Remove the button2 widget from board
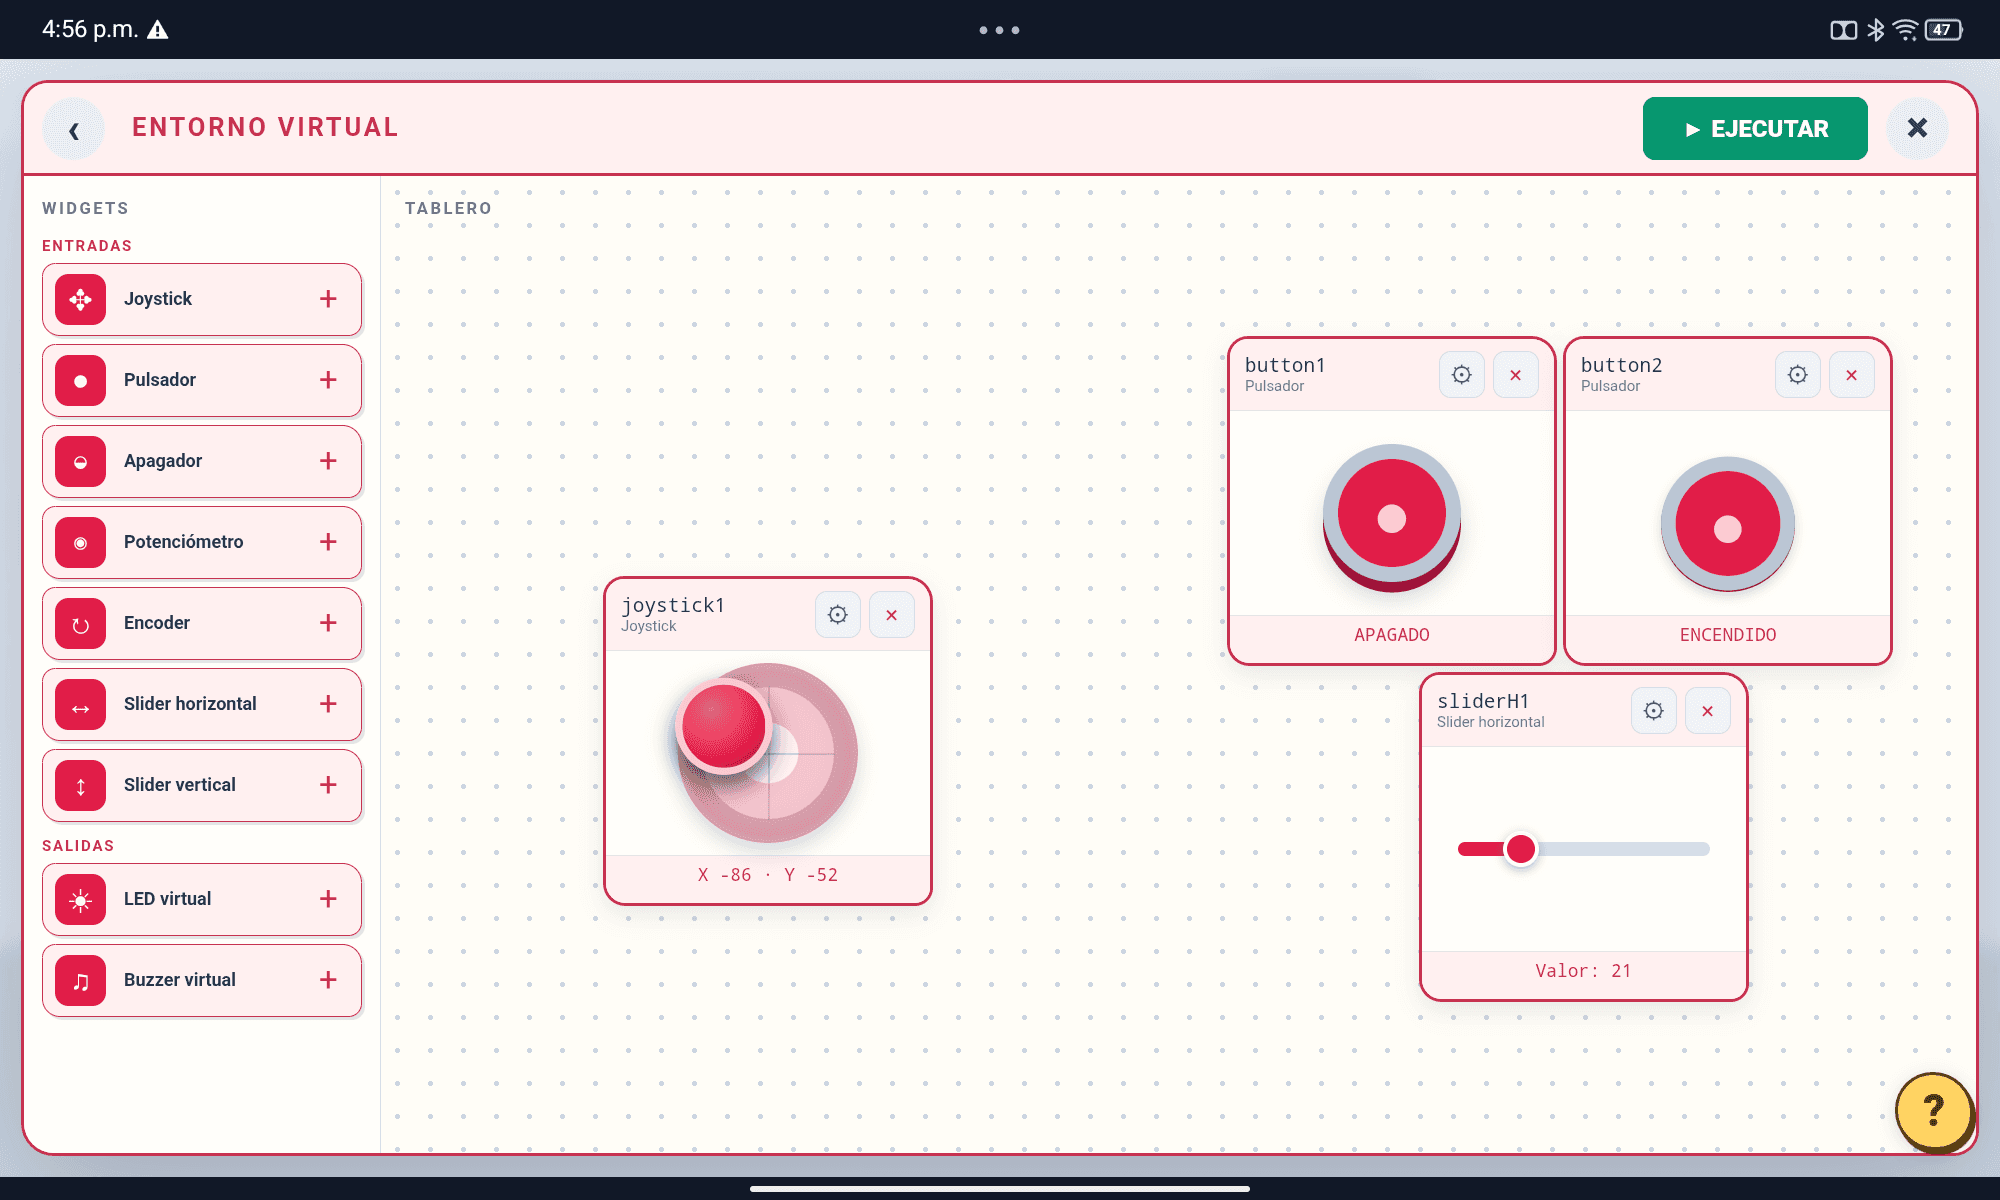This screenshot has height=1200, width=2000. (x=1852, y=375)
